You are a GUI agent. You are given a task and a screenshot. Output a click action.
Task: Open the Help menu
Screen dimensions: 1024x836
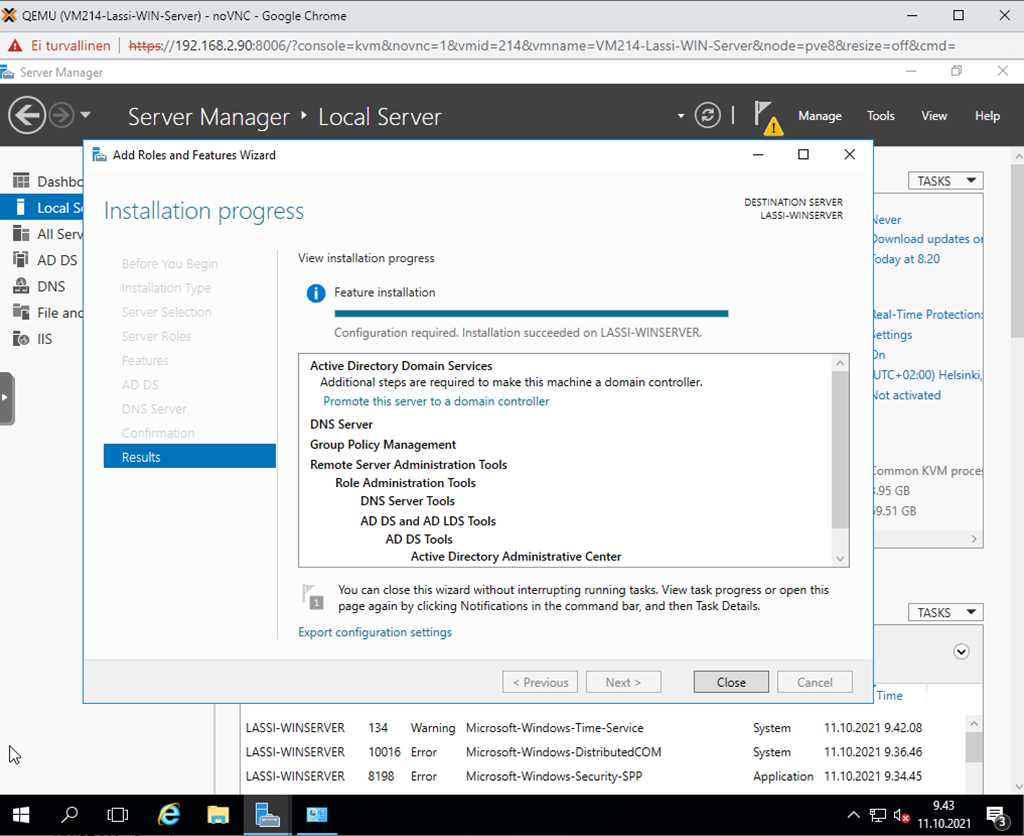987,116
